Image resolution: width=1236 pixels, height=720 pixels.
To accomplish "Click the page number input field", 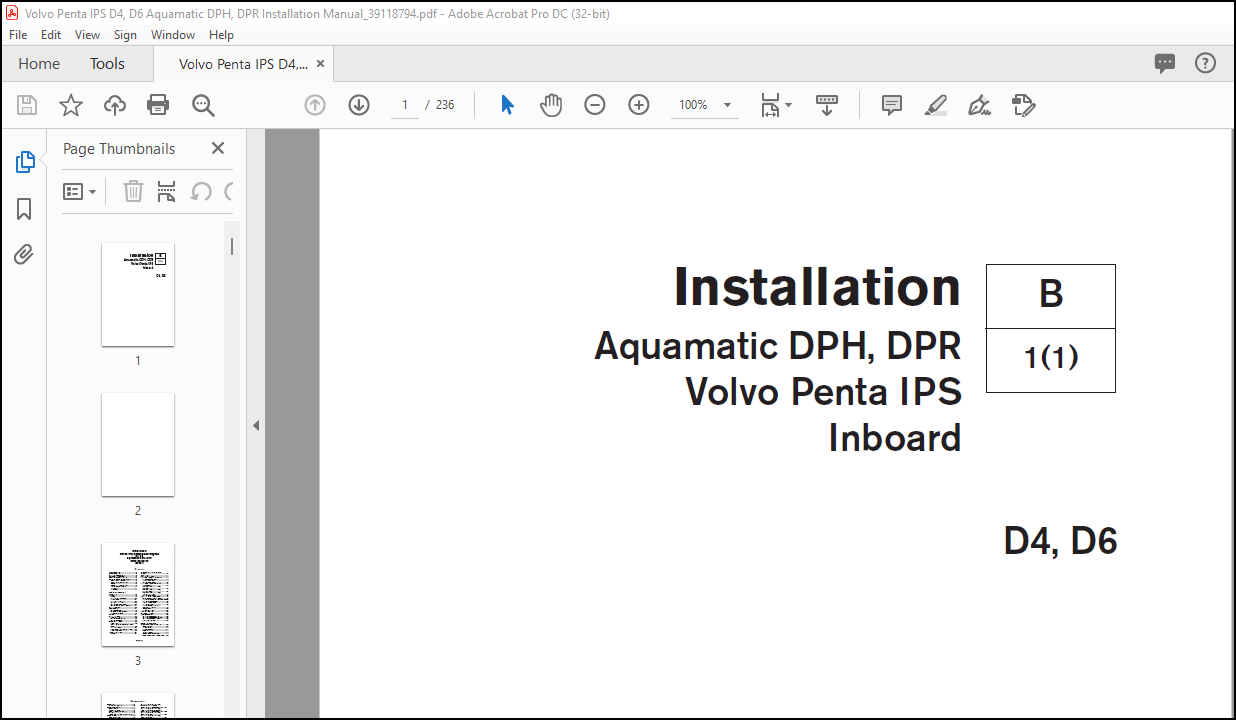I will pyautogui.click(x=405, y=105).
